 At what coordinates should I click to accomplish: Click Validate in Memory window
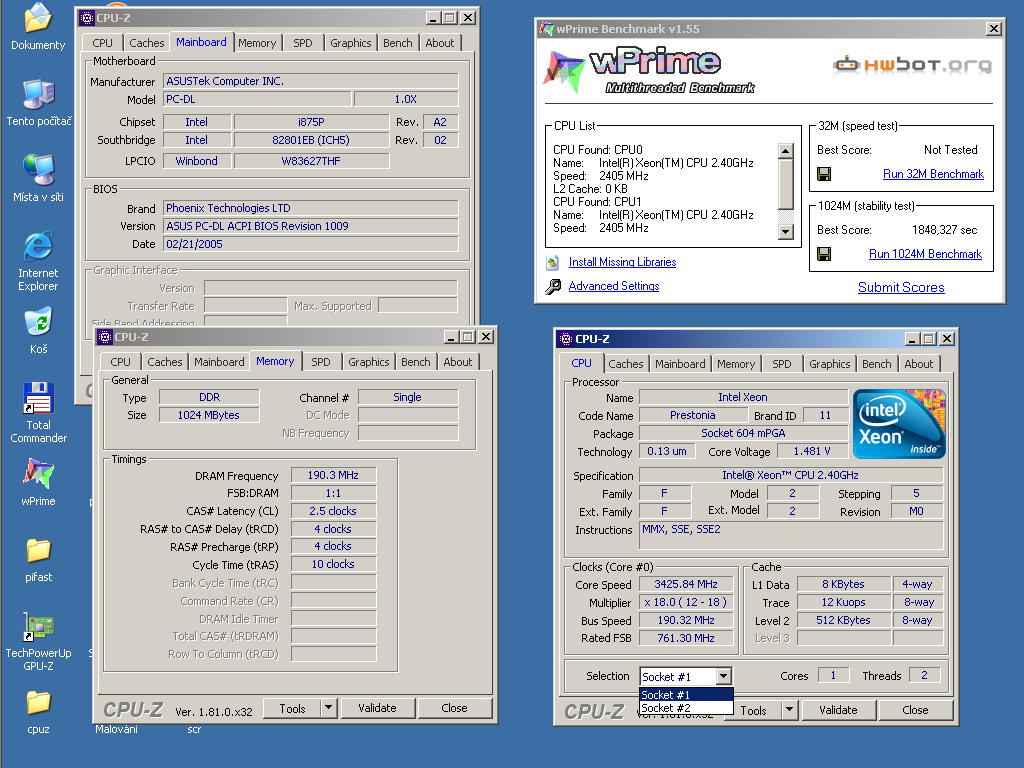[x=377, y=708]
